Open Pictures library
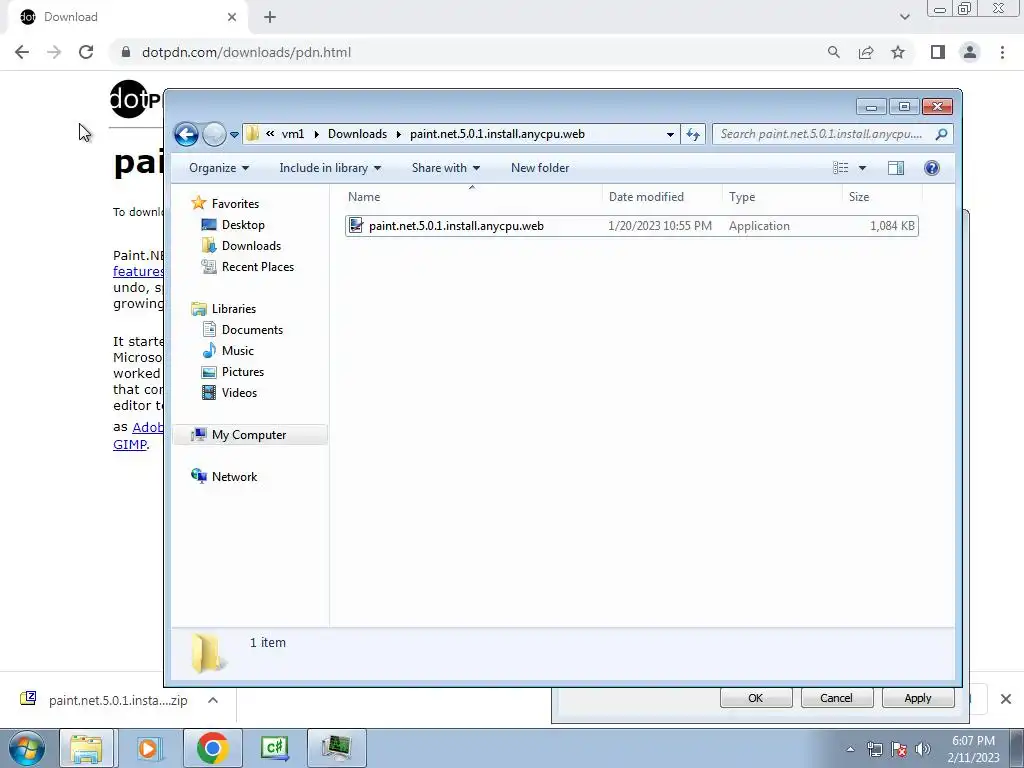 tap(243, 372)
